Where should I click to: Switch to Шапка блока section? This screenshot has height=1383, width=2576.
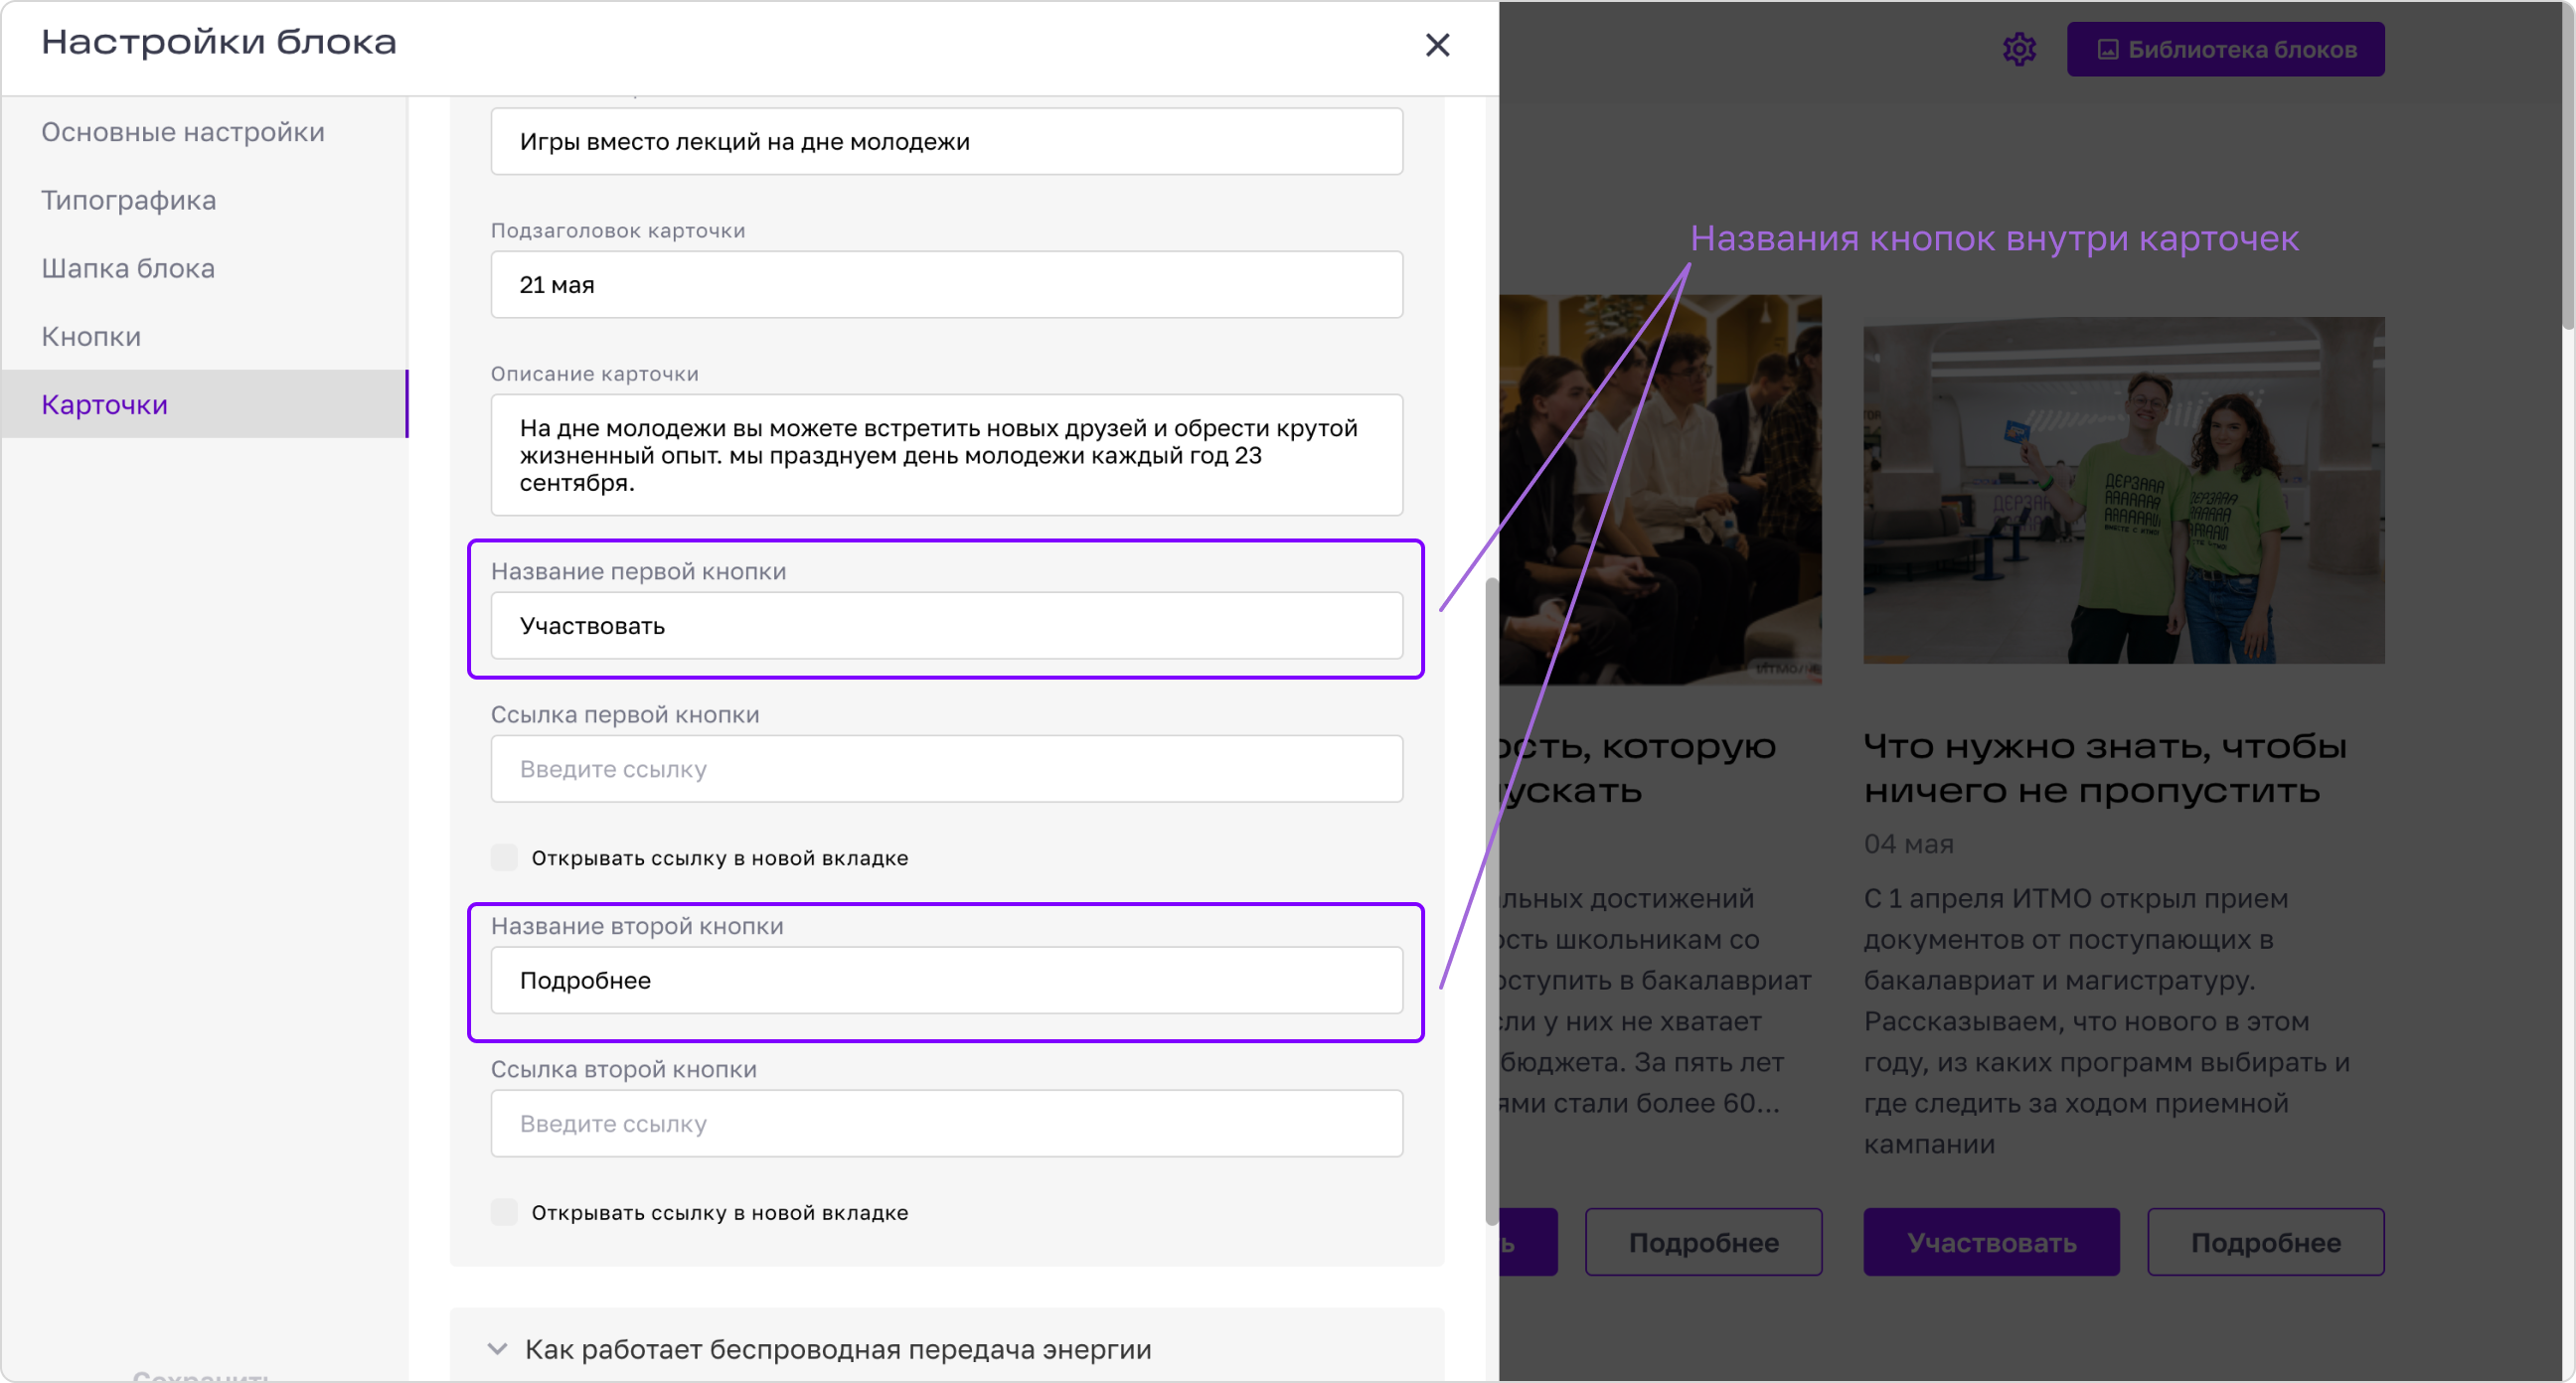click(205, 268)
